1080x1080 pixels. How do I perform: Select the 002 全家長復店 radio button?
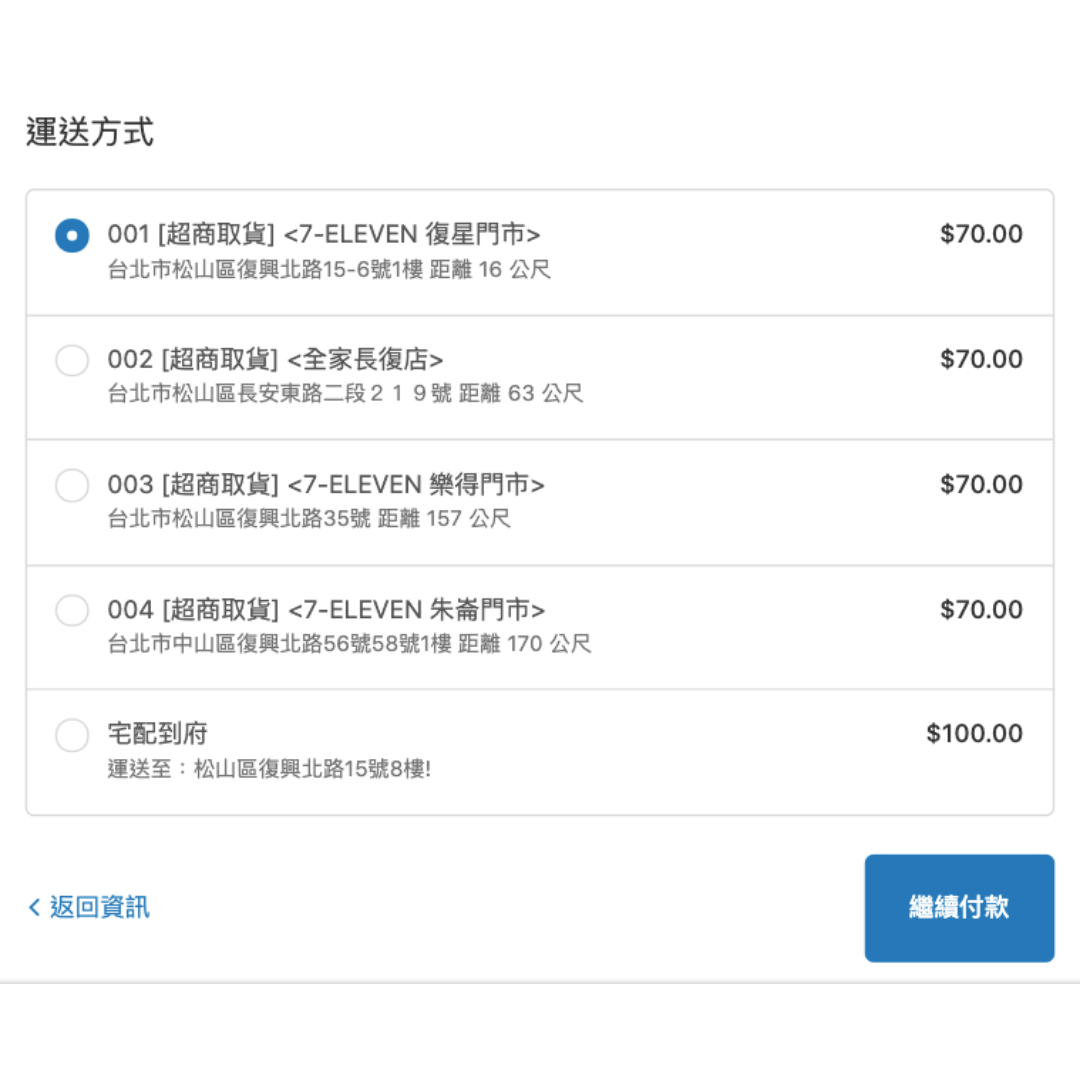(x=72, y=360)
